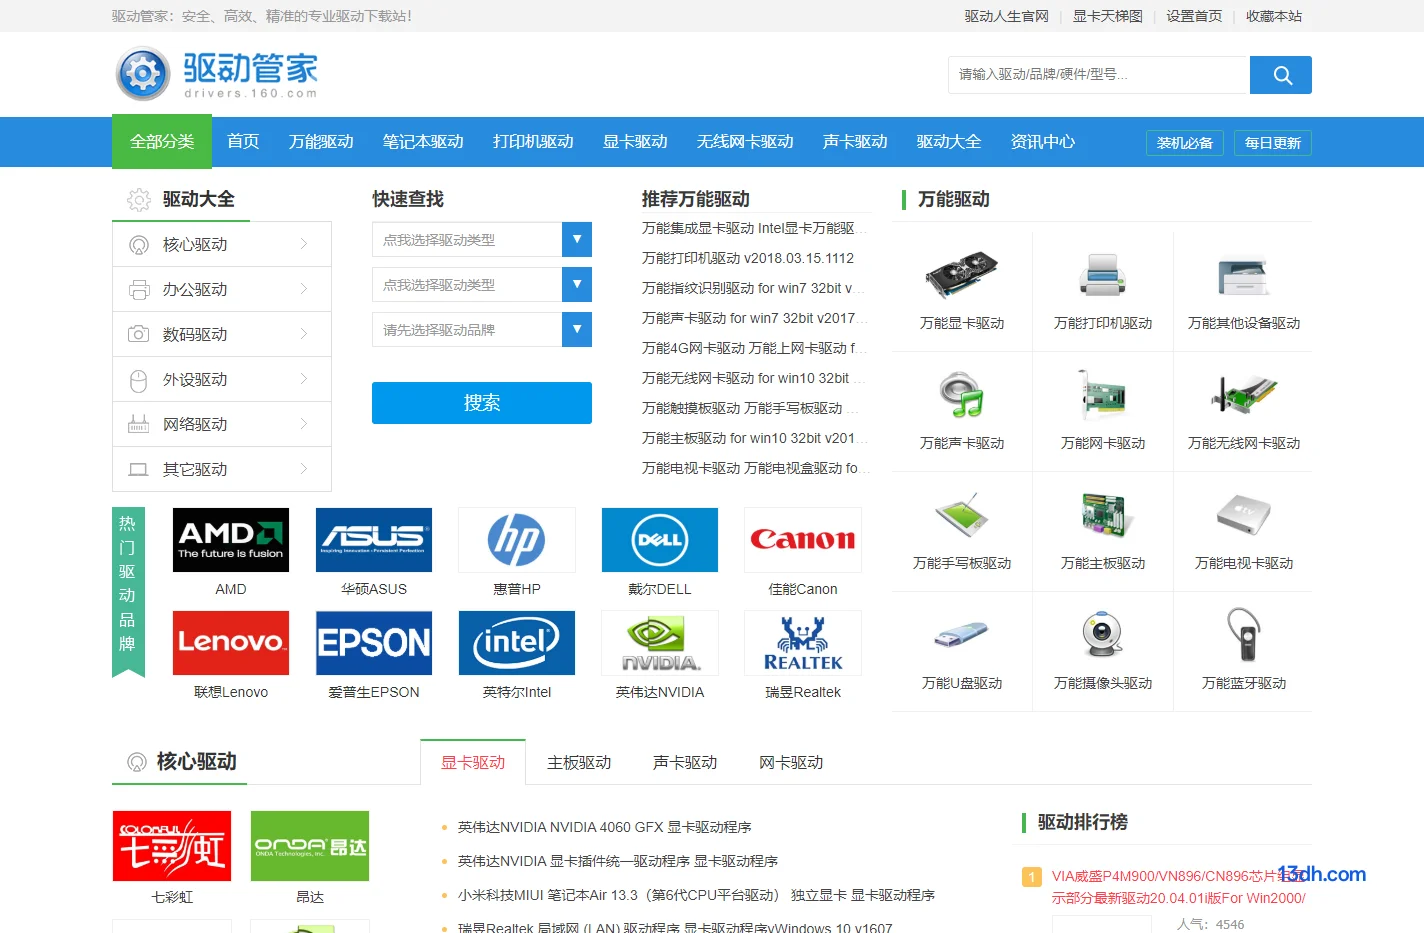Image resolution: width=1424 pixels, height=933 pixels.
Task: Open the first 点我选择驱动类型 dropdown
Action: [x=482, y=240]
